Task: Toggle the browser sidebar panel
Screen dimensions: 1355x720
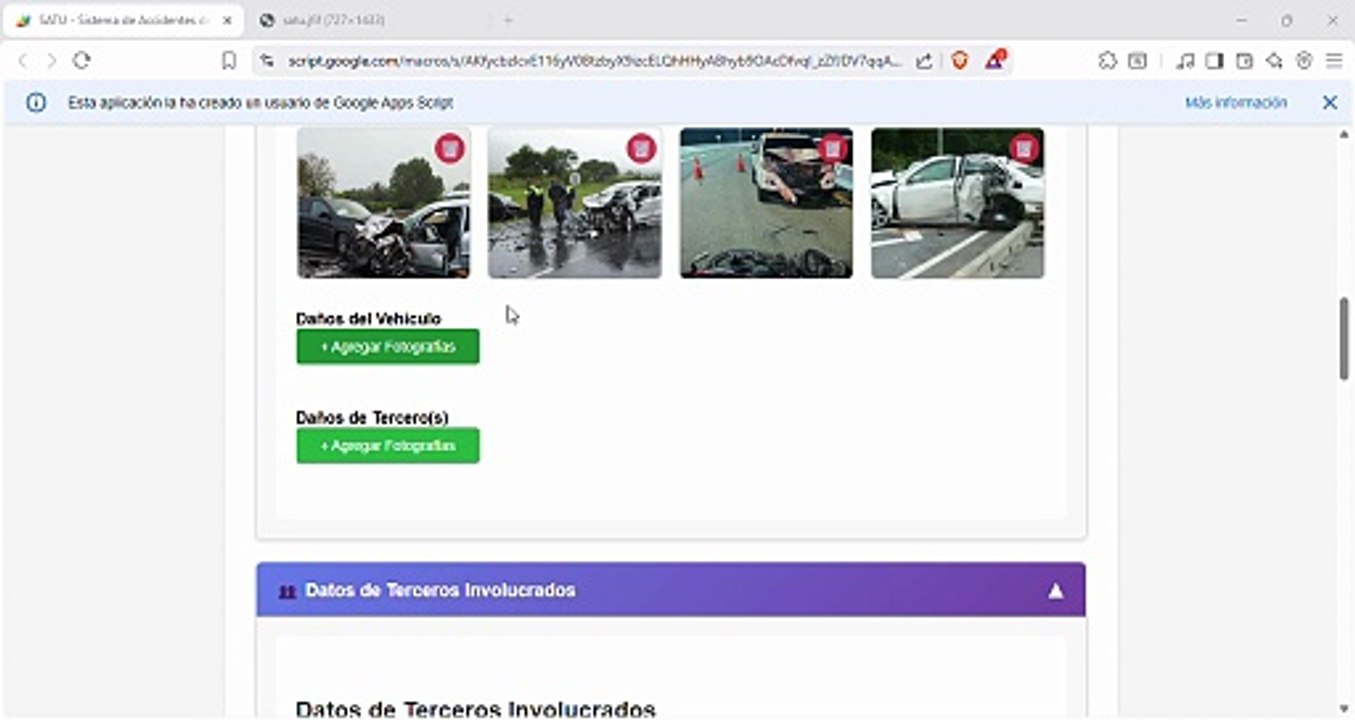Action: (x=1214, y=61)
